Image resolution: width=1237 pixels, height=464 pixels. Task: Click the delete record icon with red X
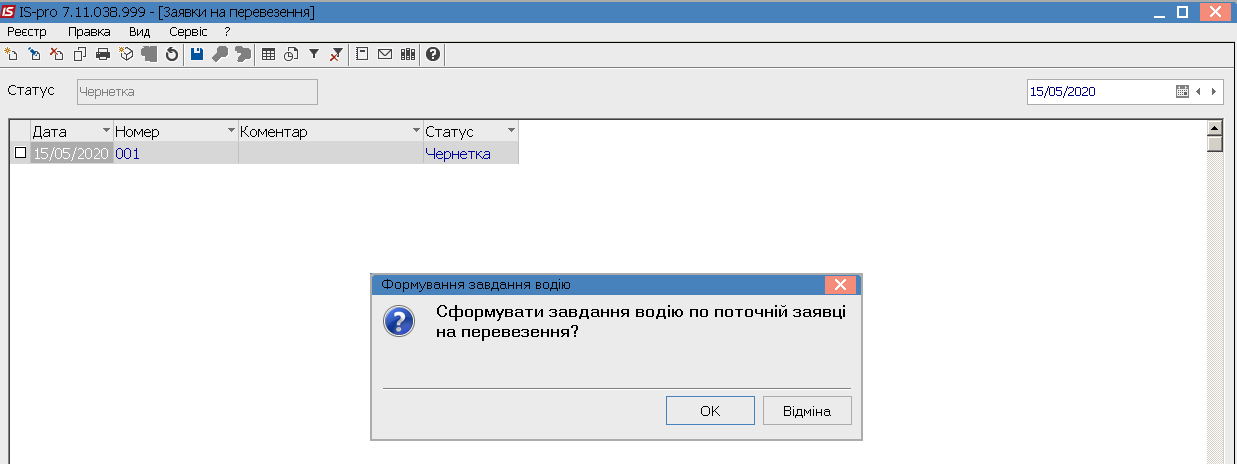56,54
